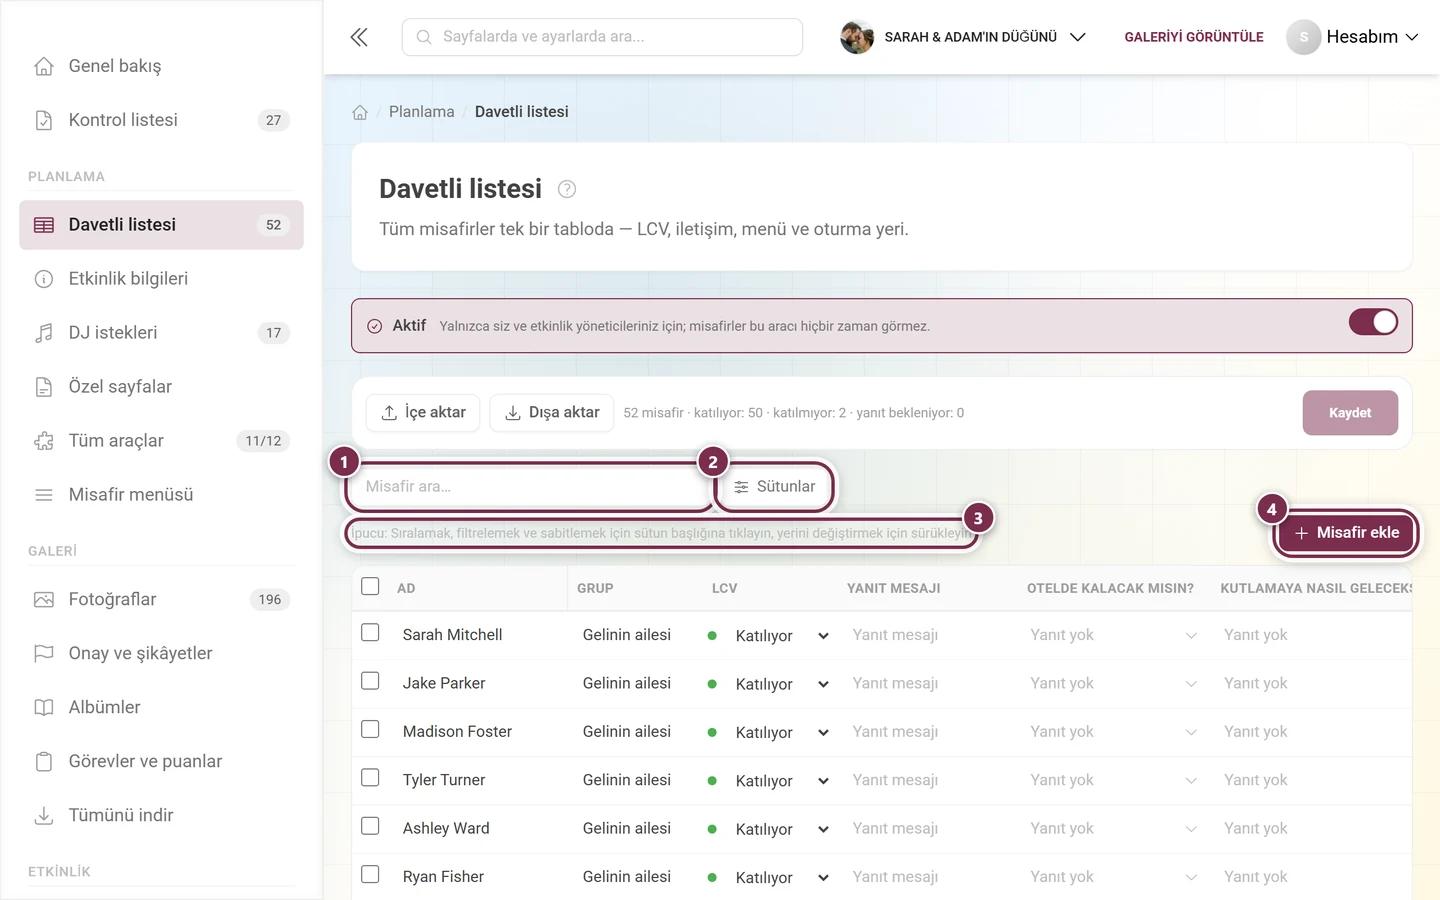This screenshot has width=1440, height=900.
Task: Click the Misafir menüsü lines icon
Action: click(x=44, y=495)
